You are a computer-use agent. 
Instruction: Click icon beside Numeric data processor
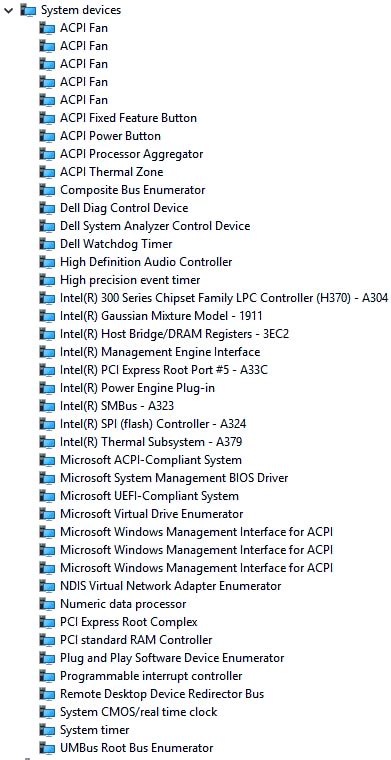coord(47,603)
